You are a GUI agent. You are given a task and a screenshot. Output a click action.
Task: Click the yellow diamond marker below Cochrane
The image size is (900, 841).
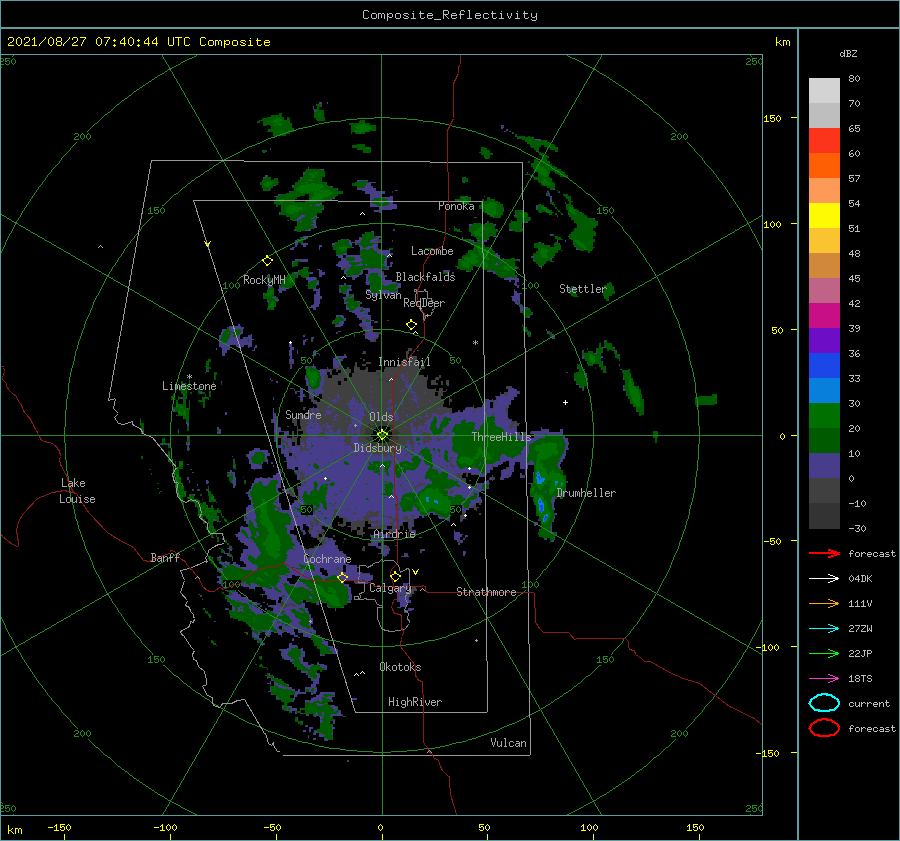click(x=343, y=577)
